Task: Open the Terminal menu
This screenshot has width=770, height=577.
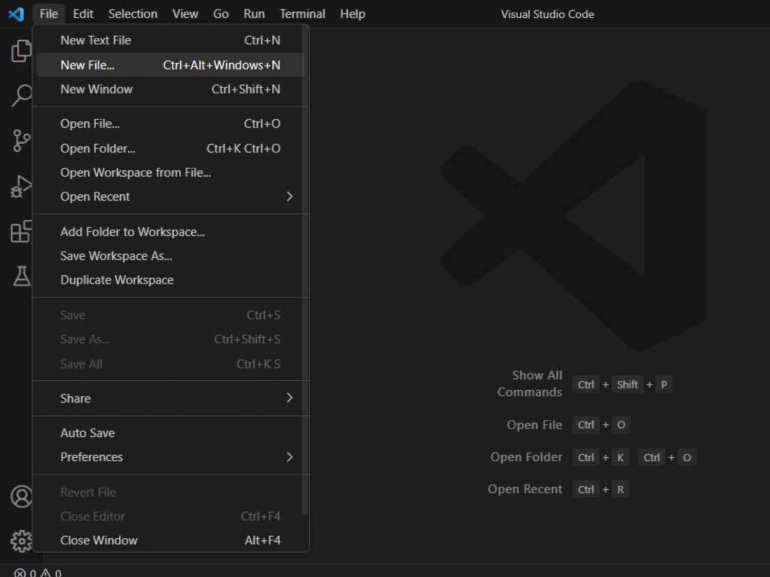Action: click(302, 14)
